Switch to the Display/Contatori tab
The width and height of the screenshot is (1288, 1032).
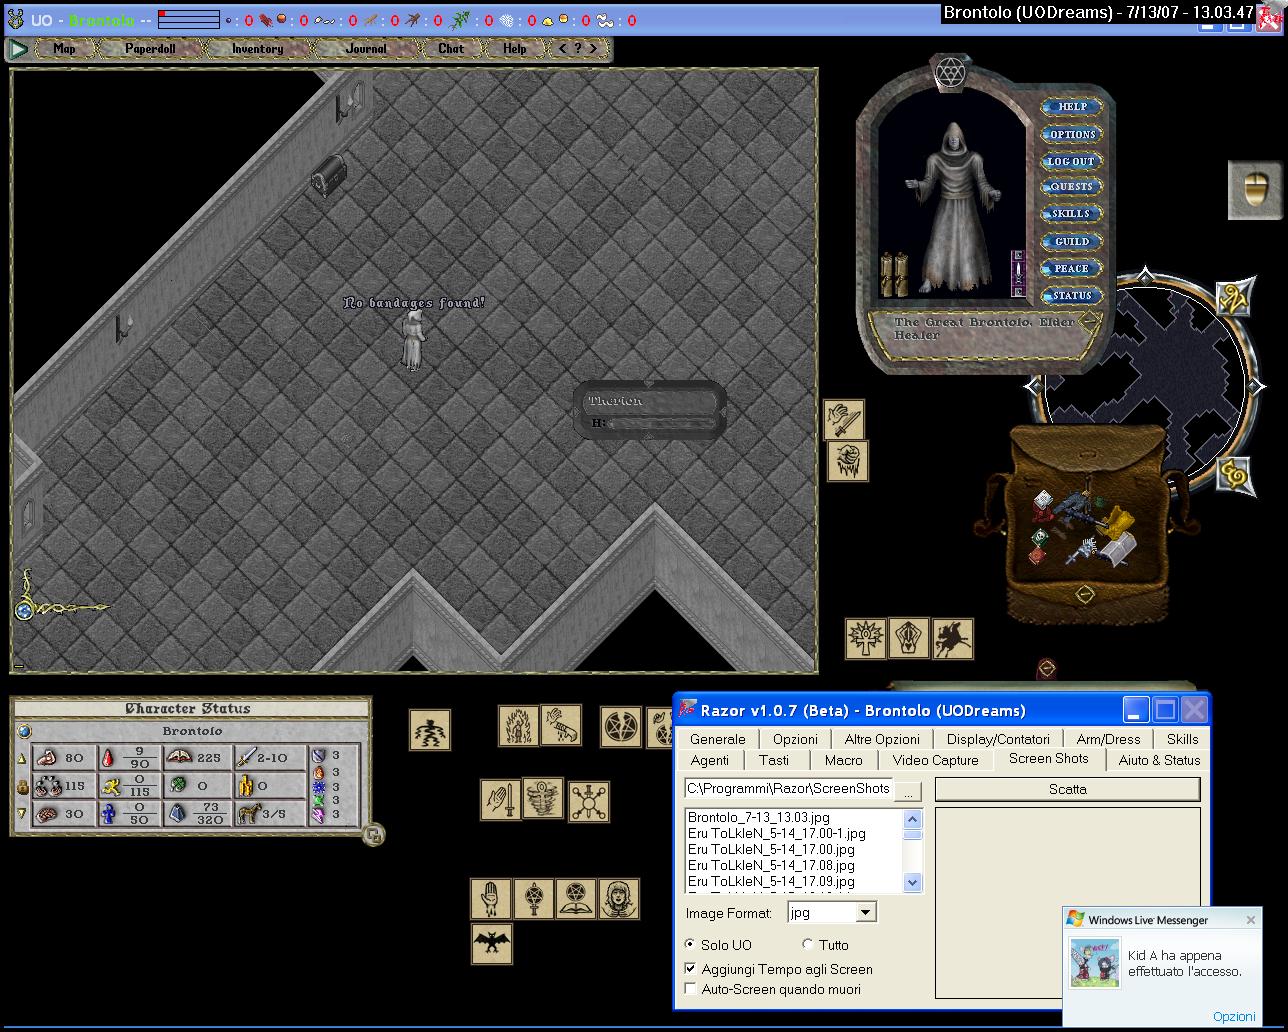tap(998, 739)
